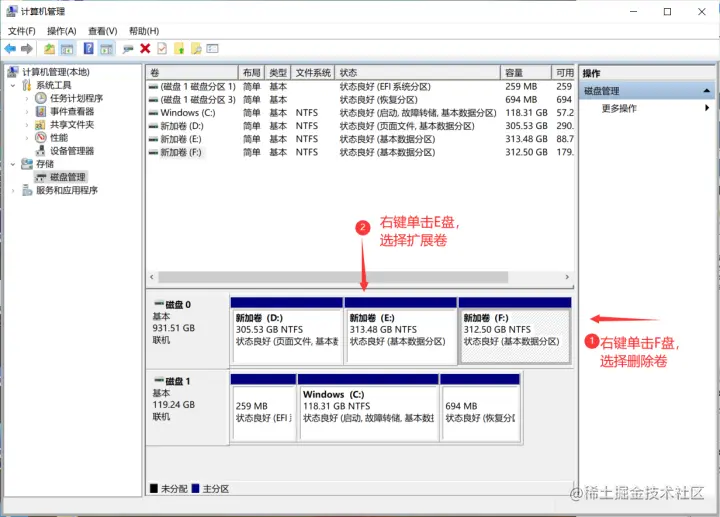Toggle the Show/Hide Console Tree icon
This screenshot has width=720, height=517.
(67, 48)
